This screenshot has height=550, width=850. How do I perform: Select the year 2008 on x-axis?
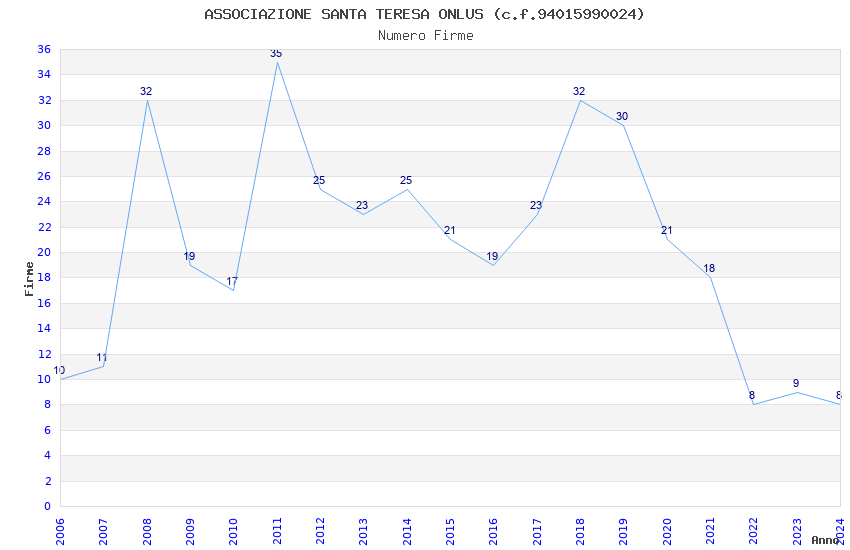pos(146,531)
